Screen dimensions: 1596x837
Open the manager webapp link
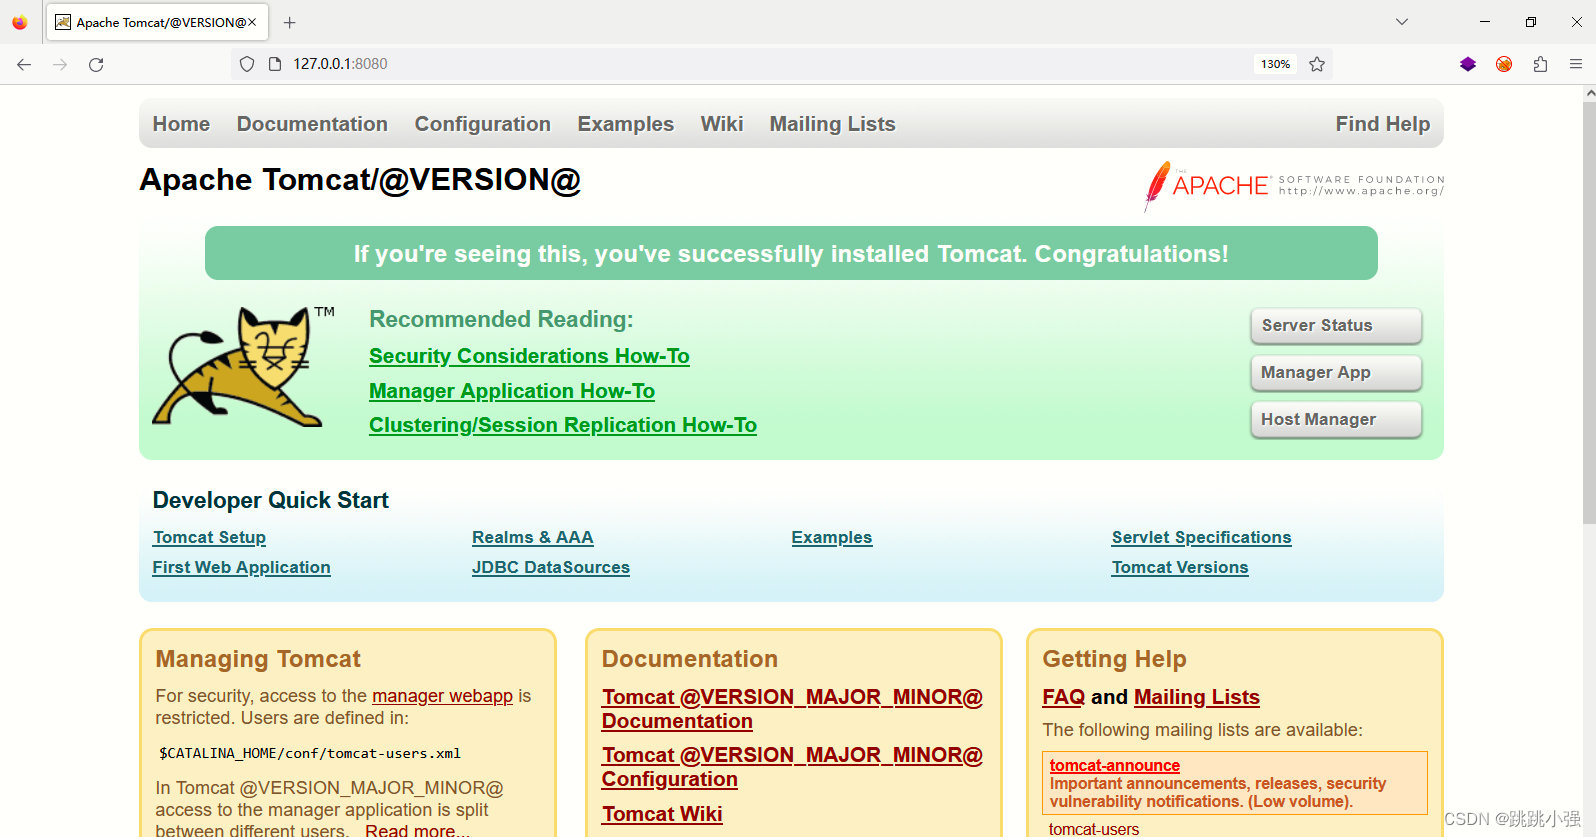pos(442,696)
